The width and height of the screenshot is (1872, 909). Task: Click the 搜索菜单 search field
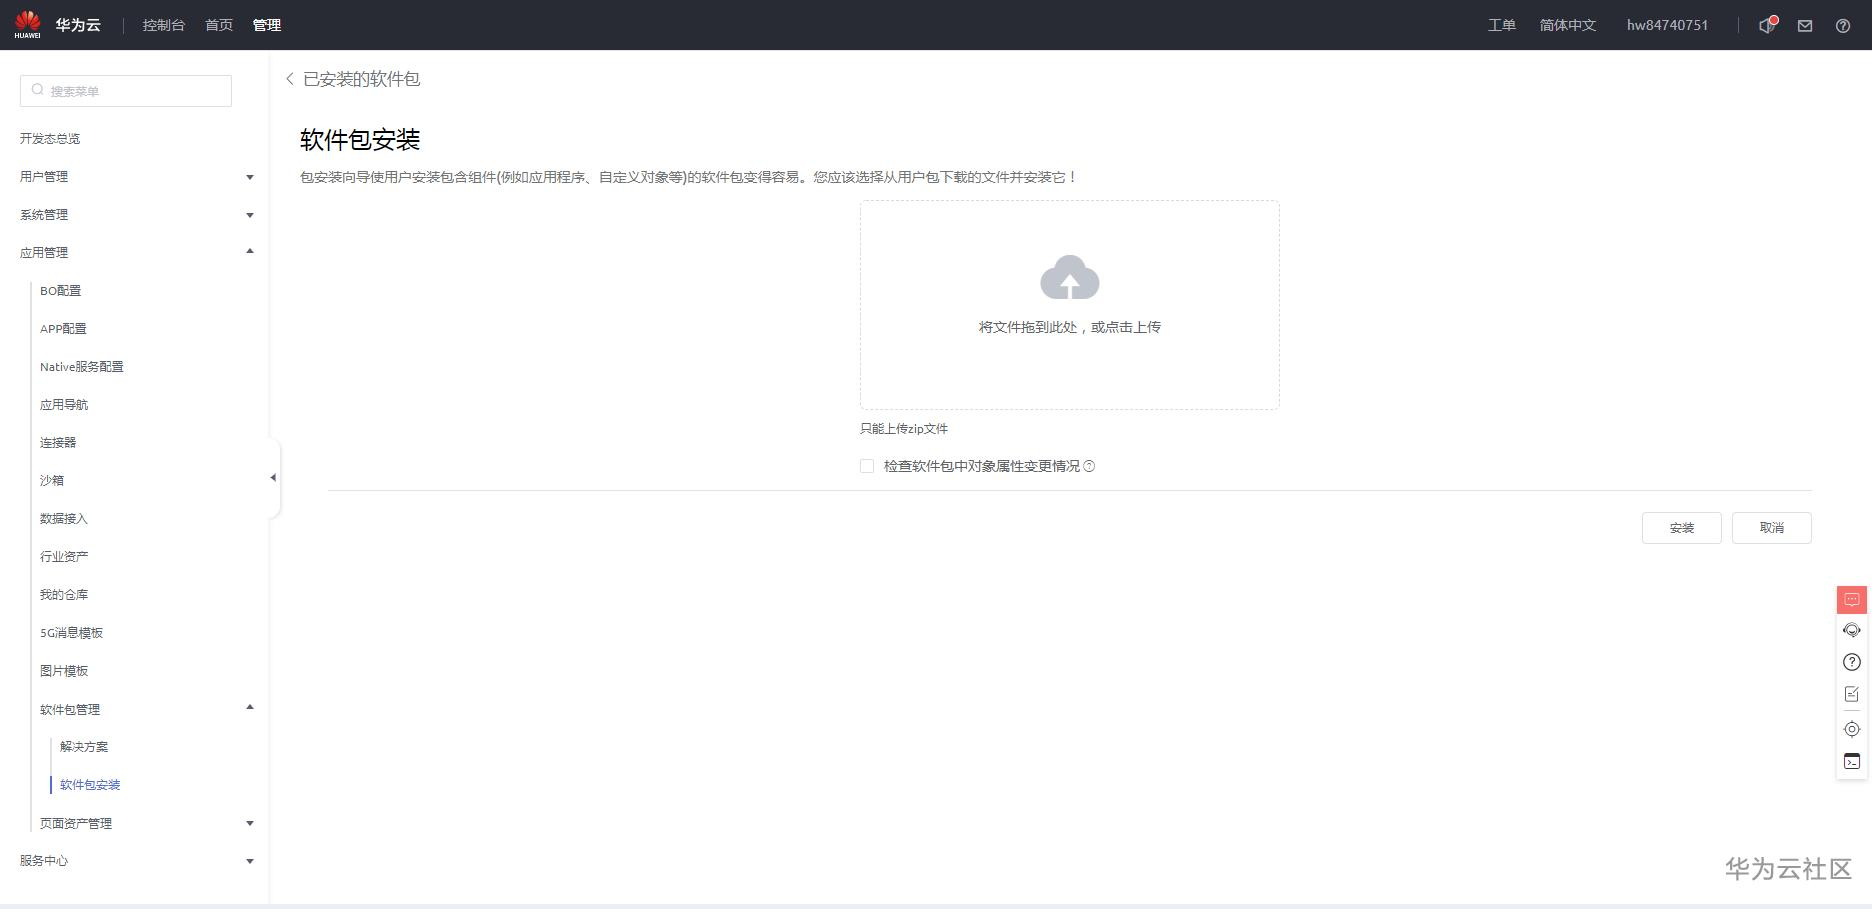click(126, 91)
